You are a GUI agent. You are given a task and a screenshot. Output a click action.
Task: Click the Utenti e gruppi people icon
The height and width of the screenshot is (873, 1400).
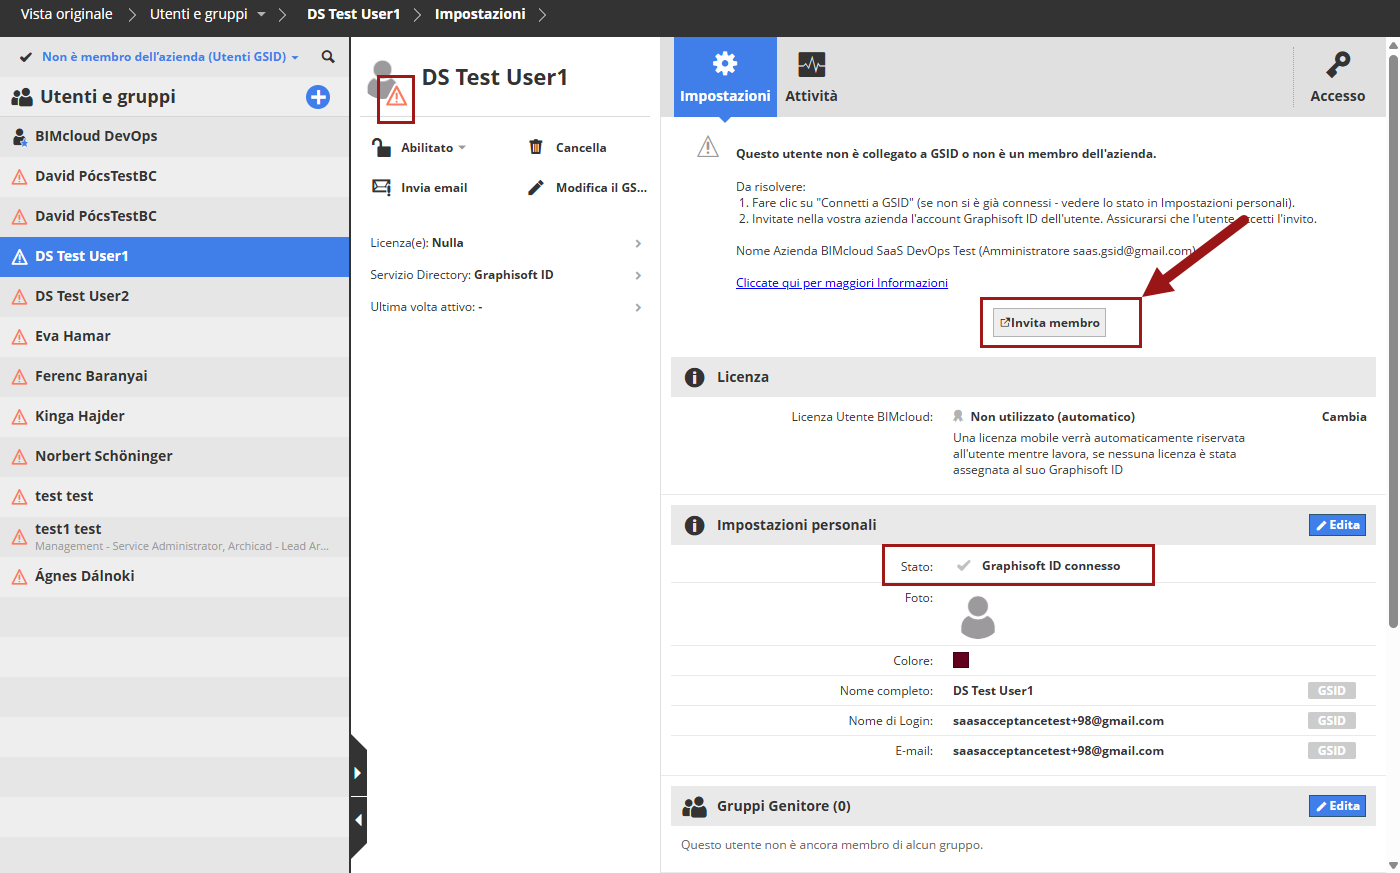coord(22,97)
